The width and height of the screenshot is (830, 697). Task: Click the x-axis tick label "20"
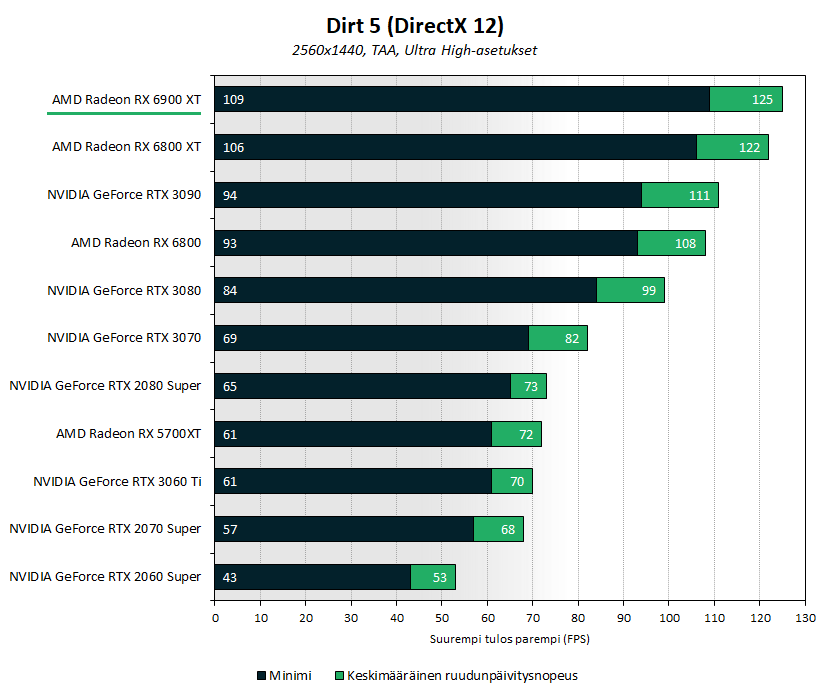click(x=306, y=618)
